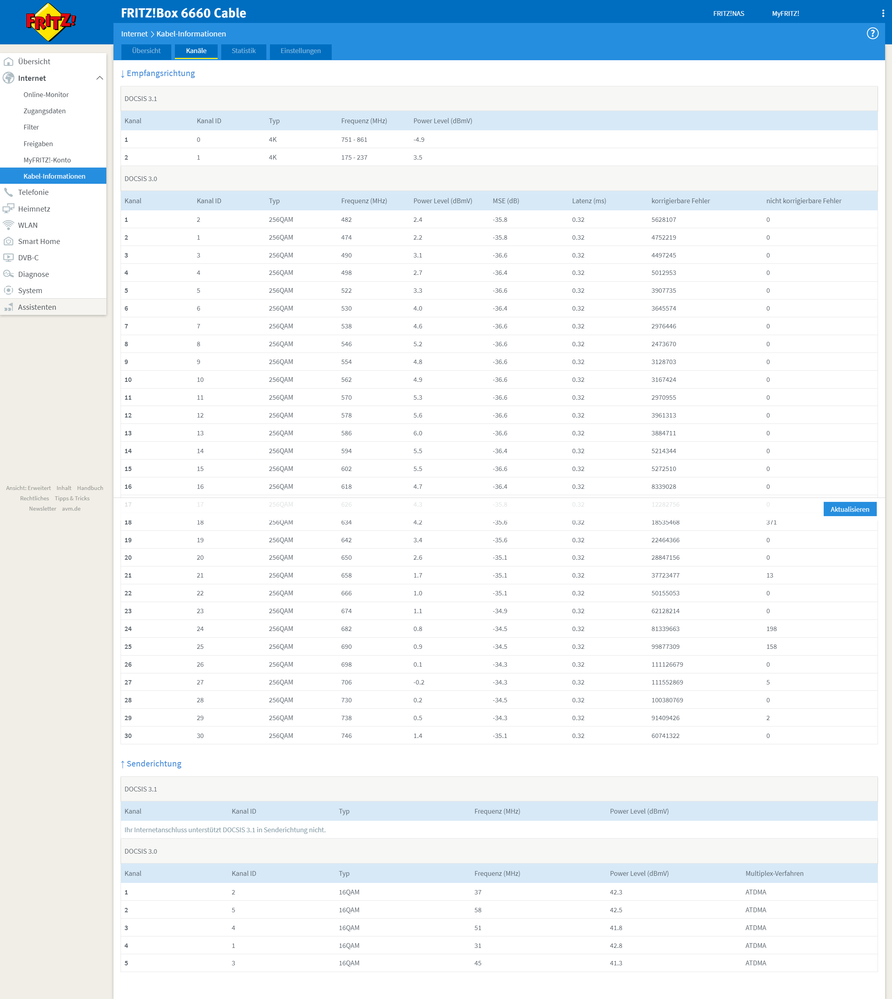892x999 pixels.
Task: Click upstream power level 41.3
Action: [x=615, y=963]
